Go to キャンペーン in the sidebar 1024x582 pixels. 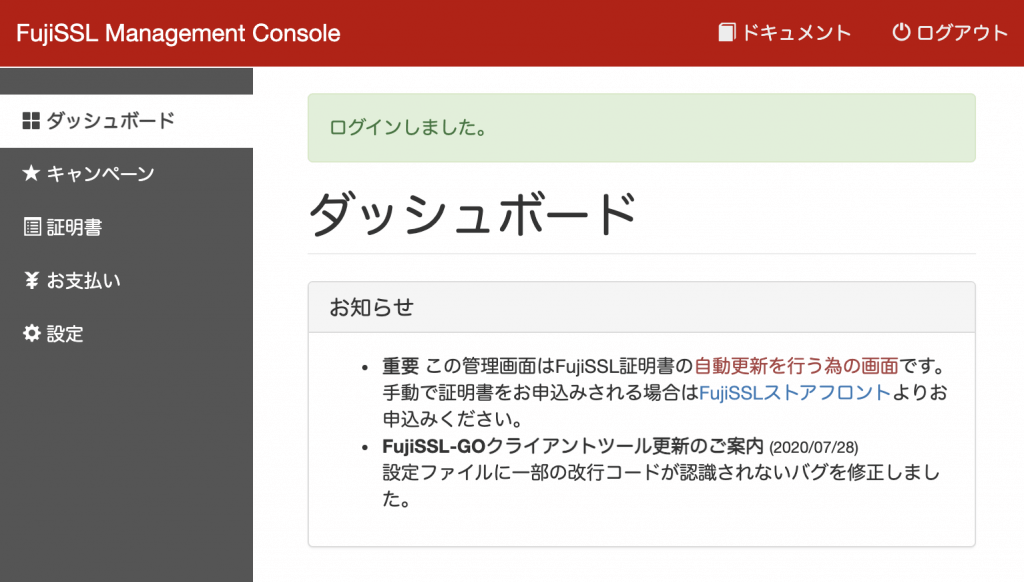[x=127, y=174]
